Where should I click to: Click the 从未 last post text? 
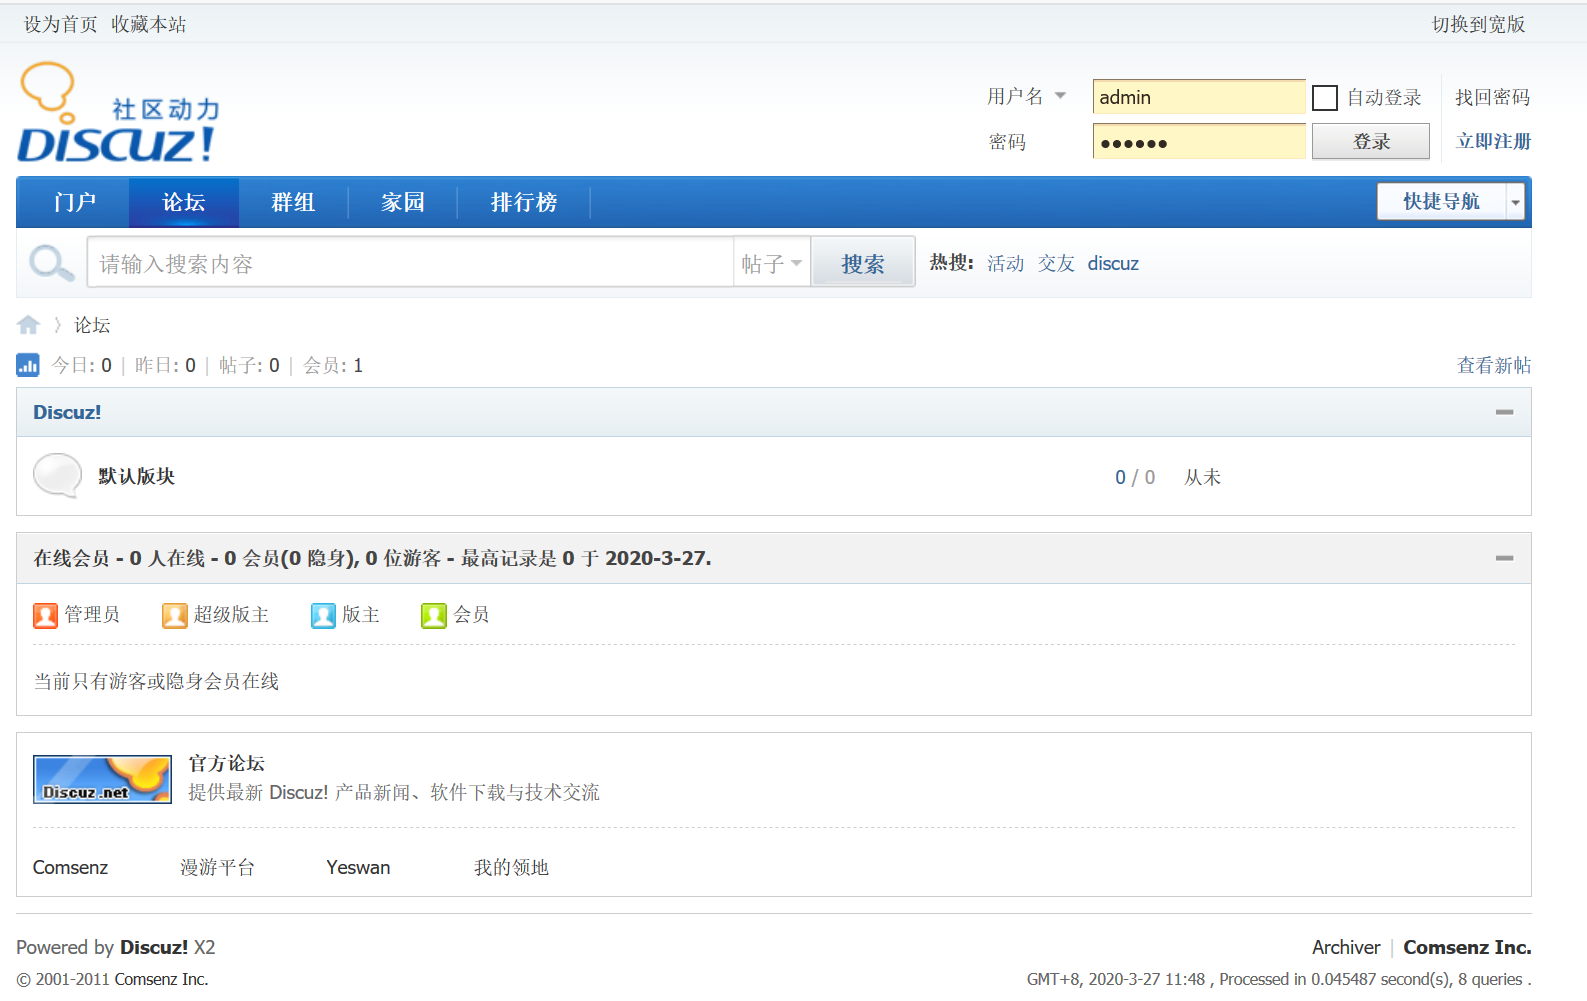1203,477
